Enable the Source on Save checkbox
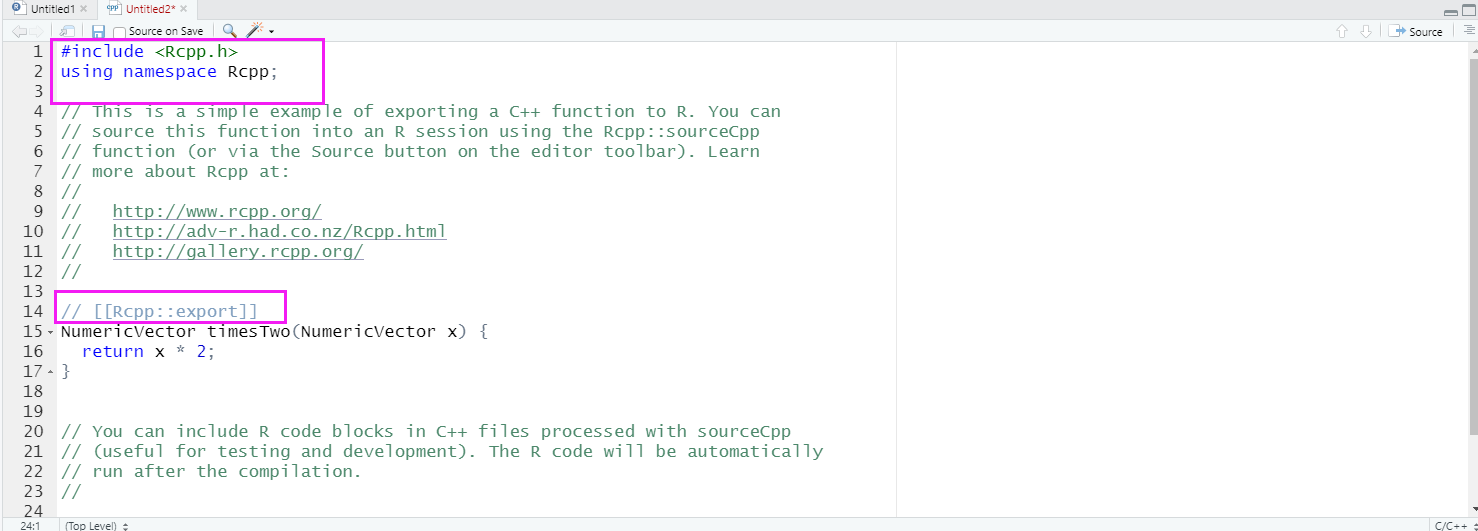 coord(119,32)
